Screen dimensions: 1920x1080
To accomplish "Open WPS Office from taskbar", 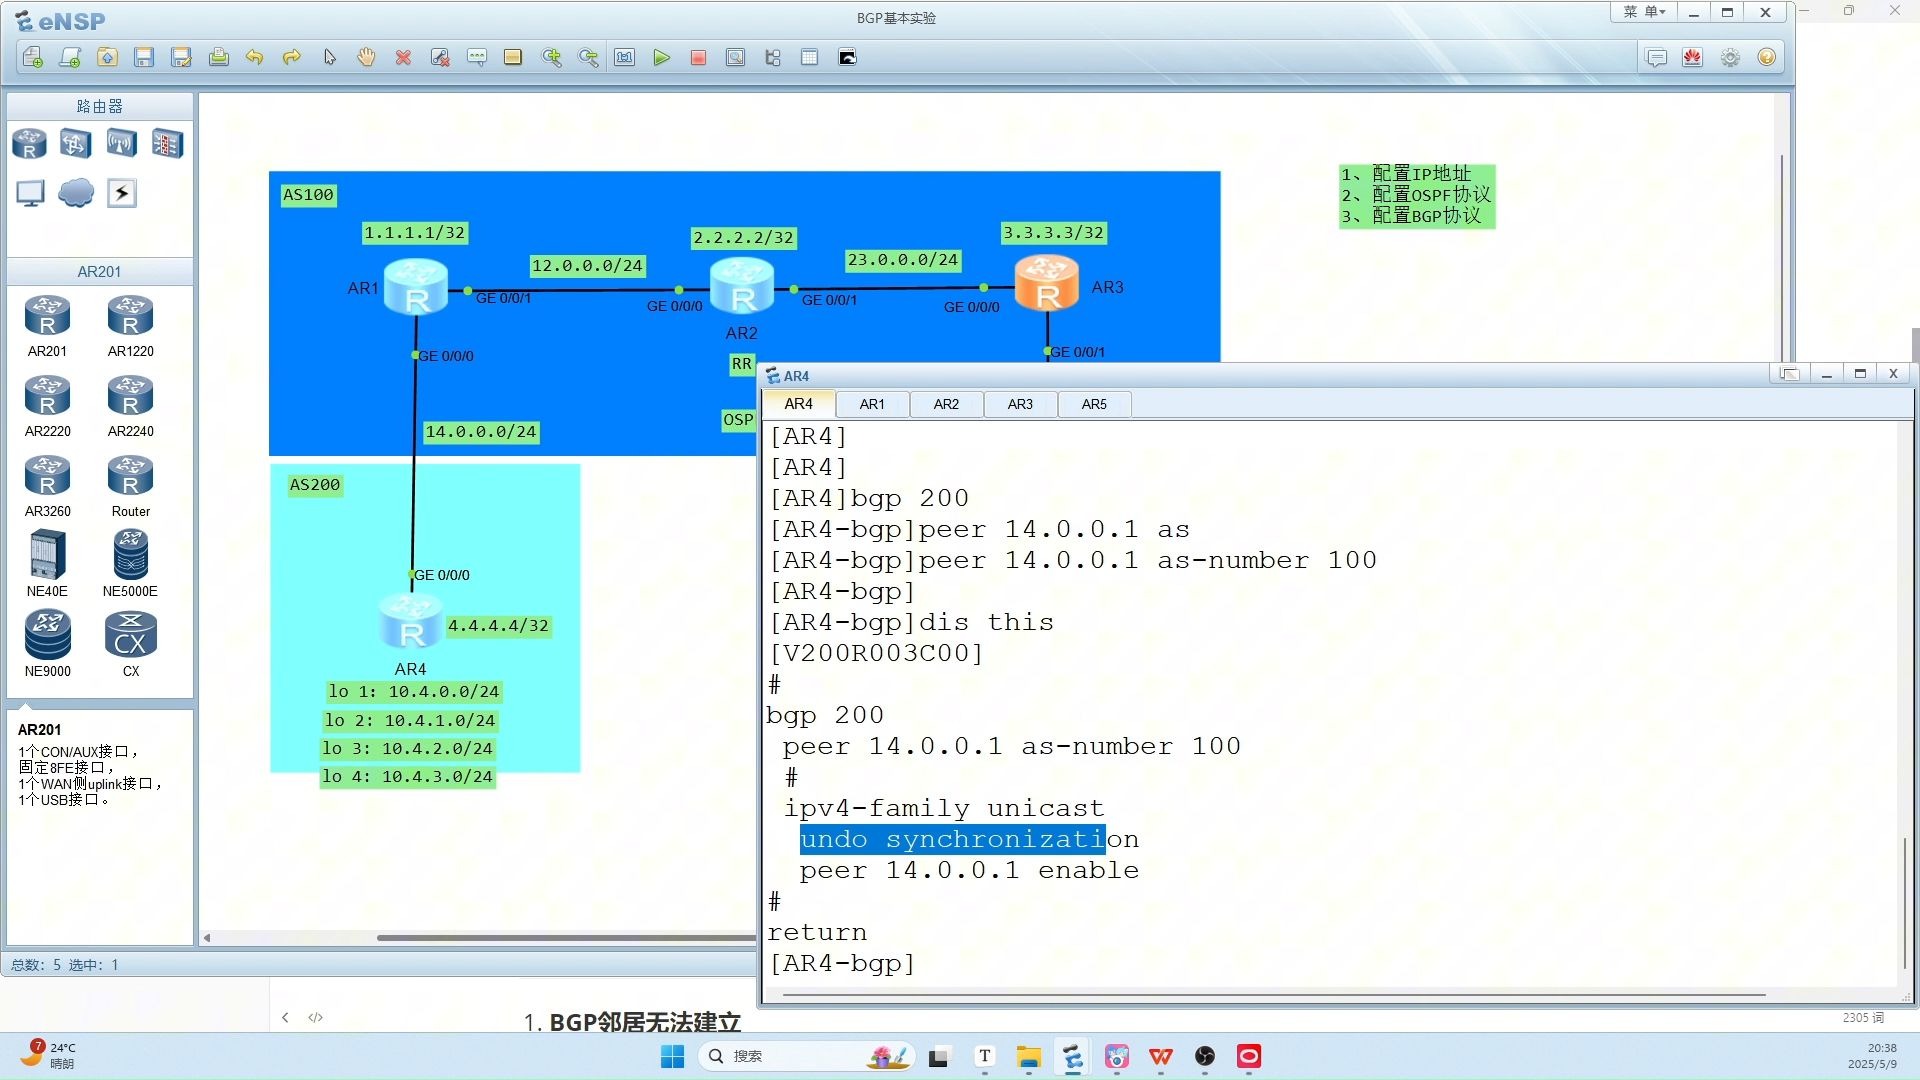I will click(1161, 1057).
